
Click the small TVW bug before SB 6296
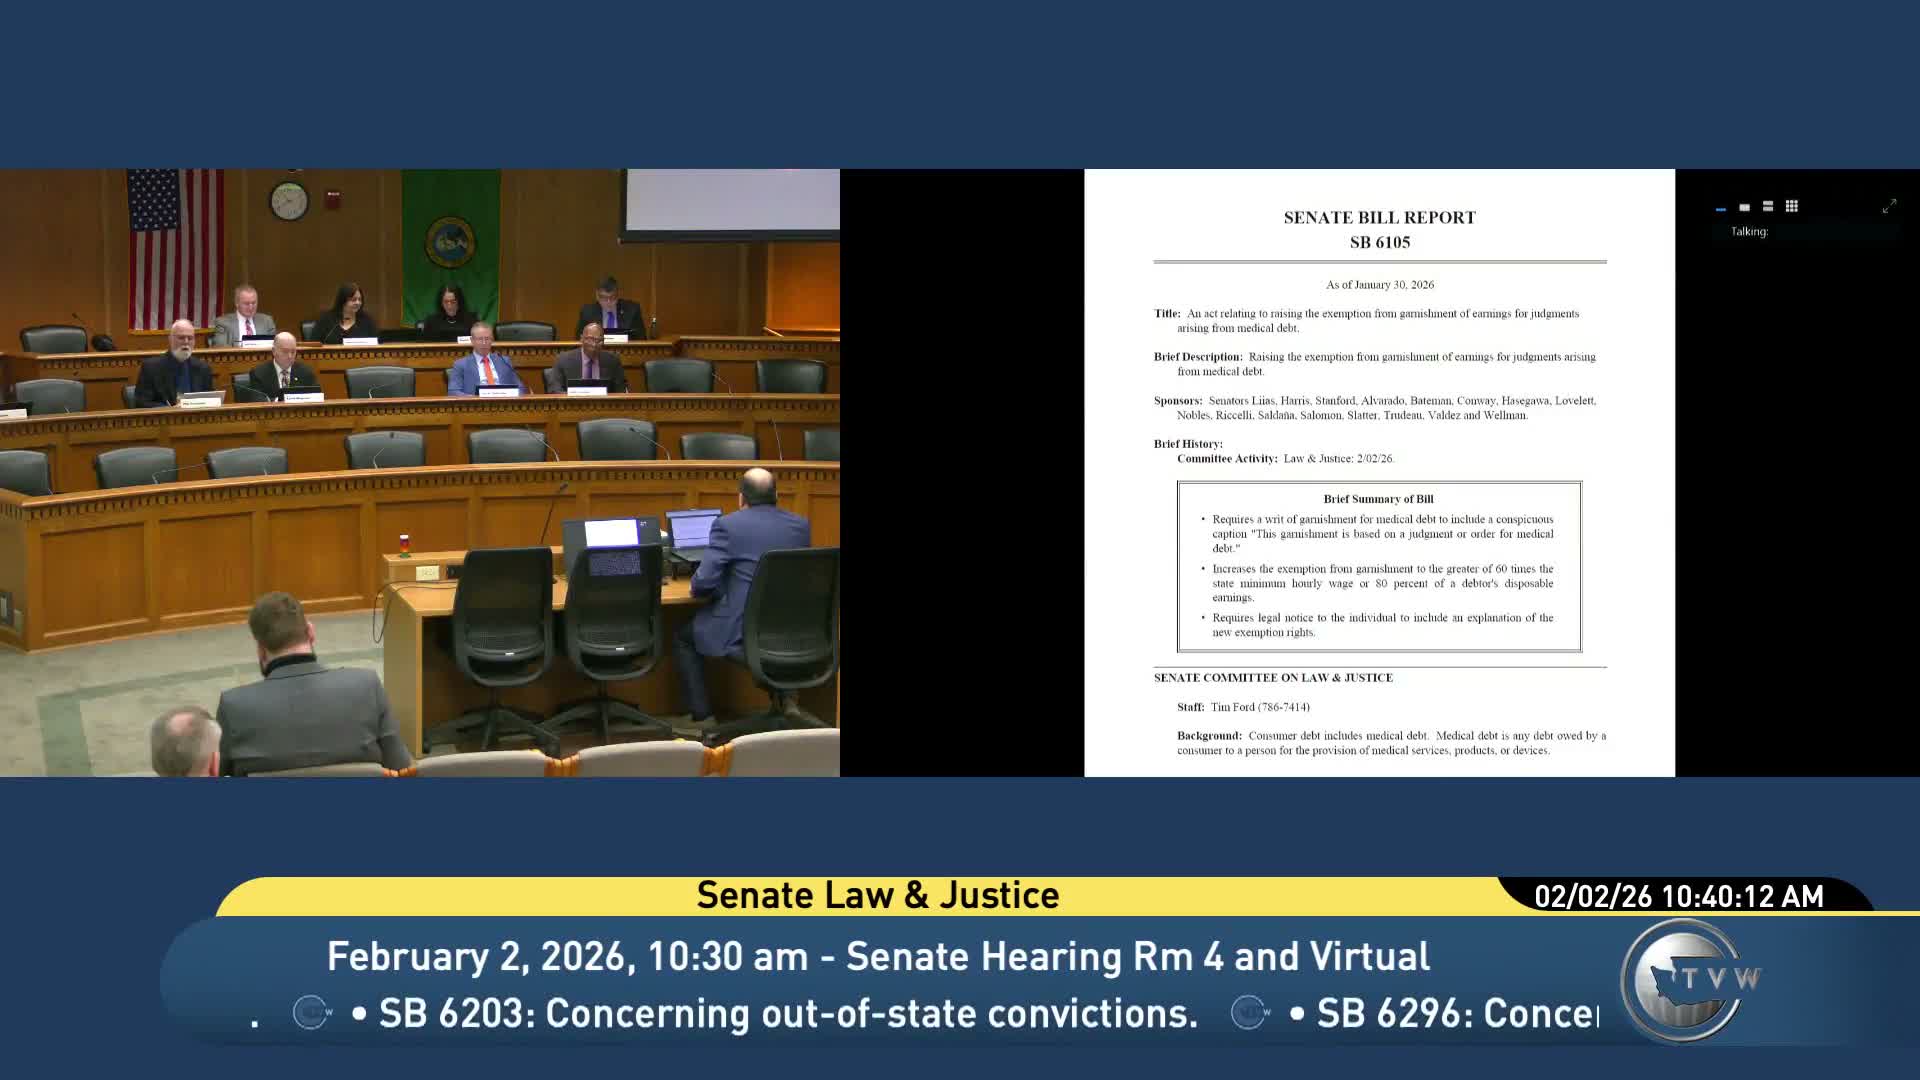click(x=1248, y=1013)
